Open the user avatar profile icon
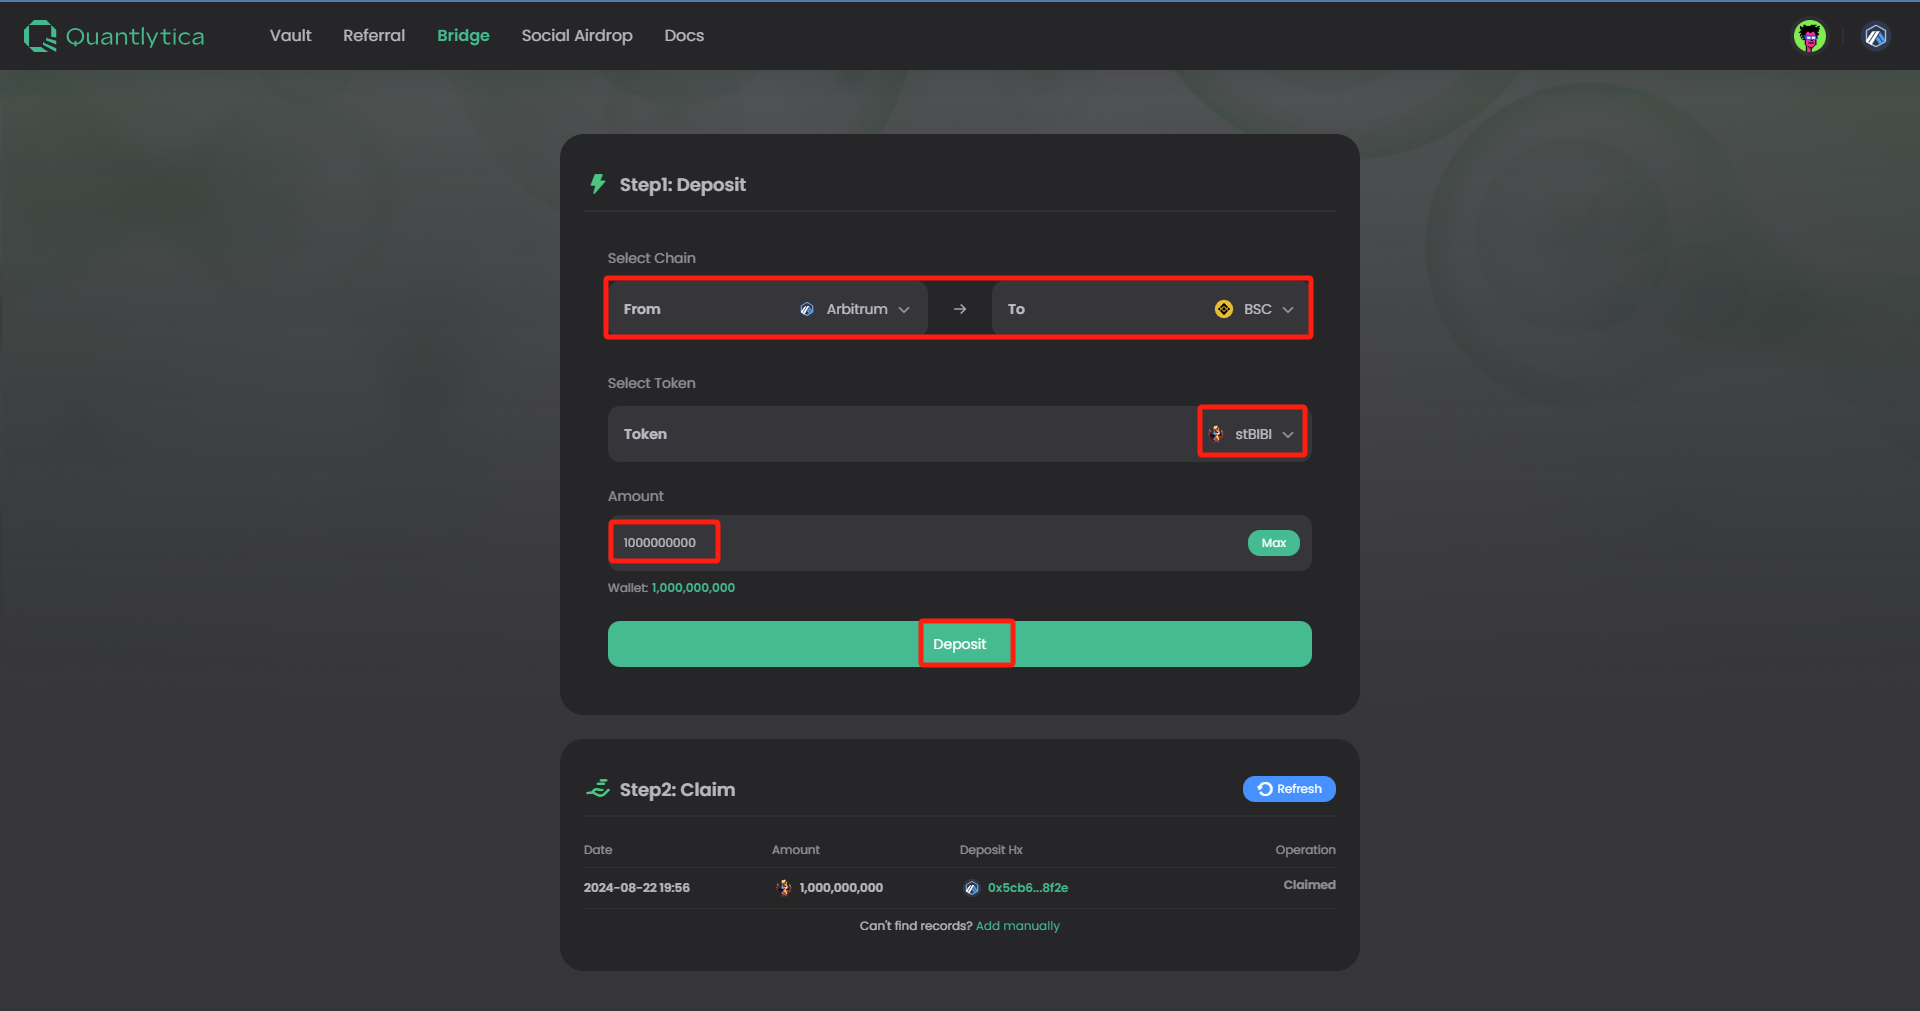 pyautogui.click(x=1809, y=36)
